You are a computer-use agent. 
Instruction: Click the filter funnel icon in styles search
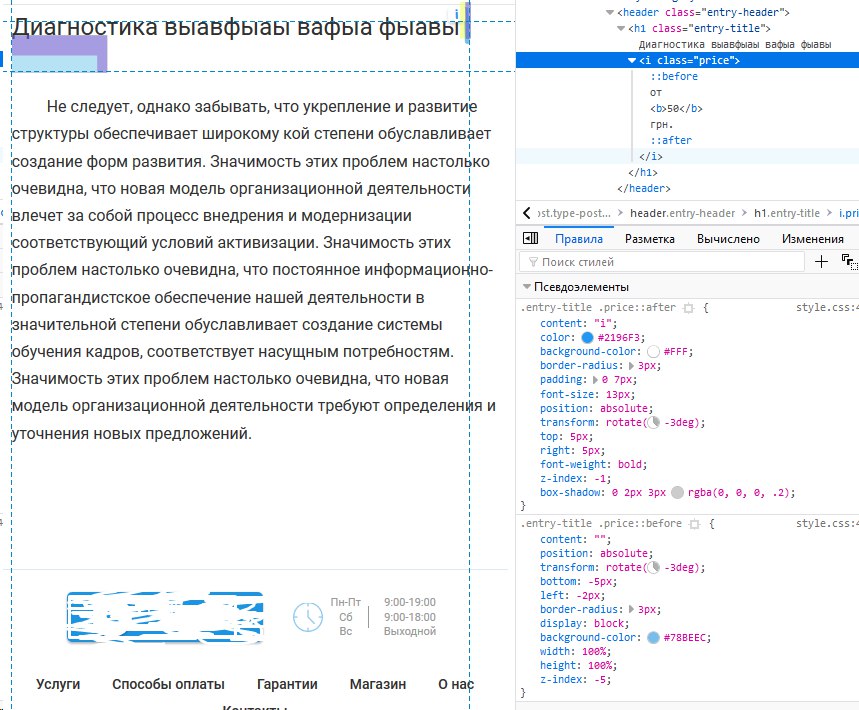click(533, 262)
